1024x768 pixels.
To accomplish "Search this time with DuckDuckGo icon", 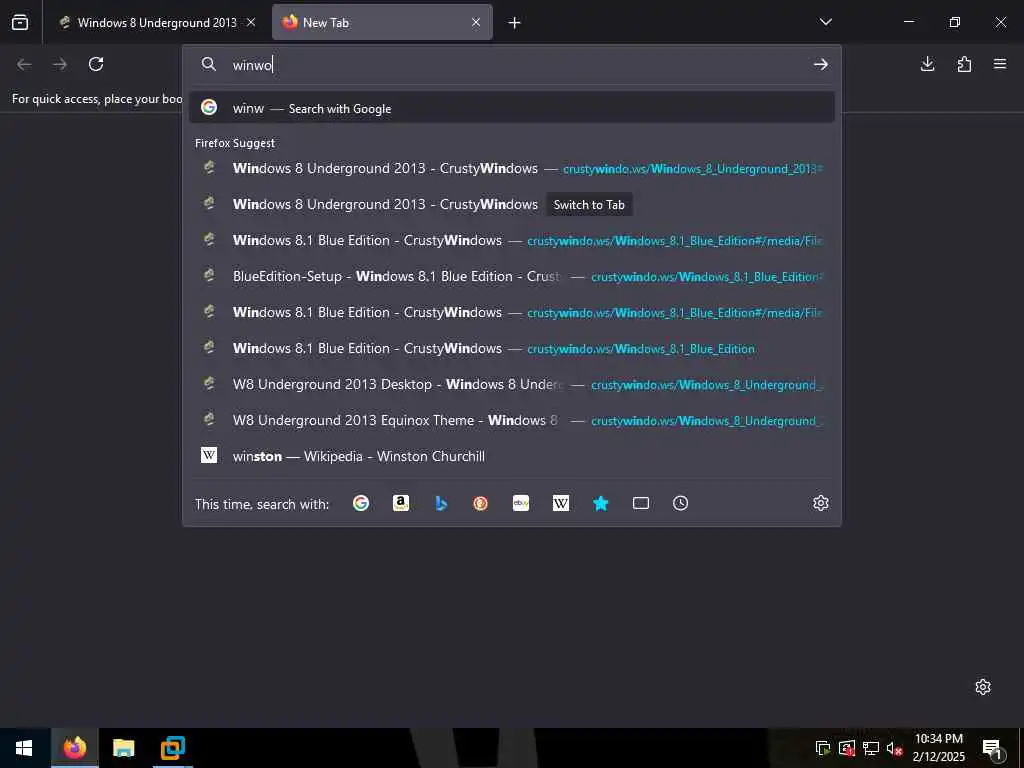I will [481, 503].
